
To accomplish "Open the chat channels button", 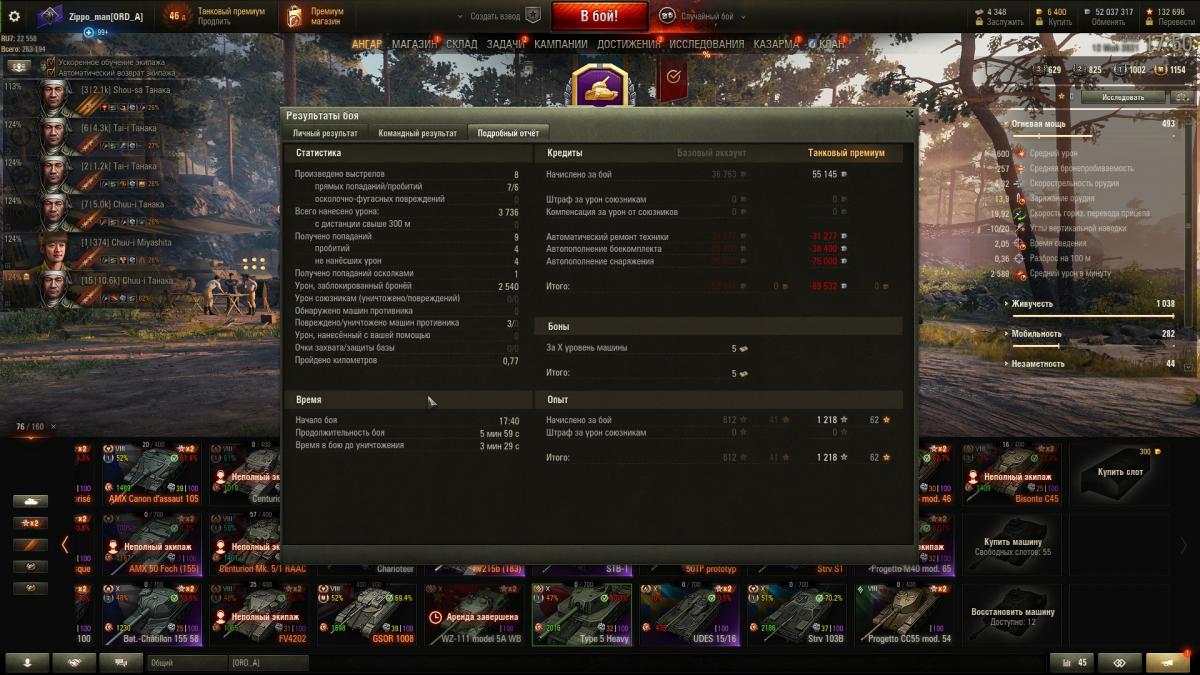I will [x=123, y=663].
